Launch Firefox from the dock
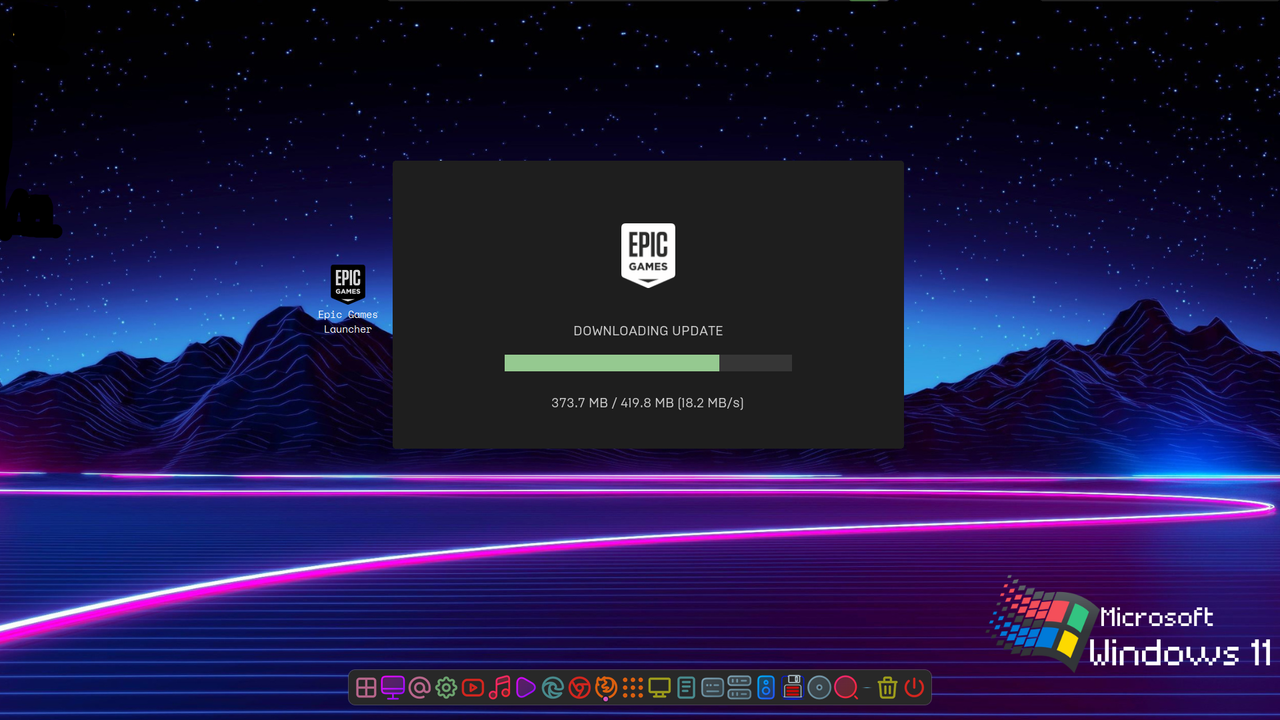 pyautogui.click(x=606, y=688)
